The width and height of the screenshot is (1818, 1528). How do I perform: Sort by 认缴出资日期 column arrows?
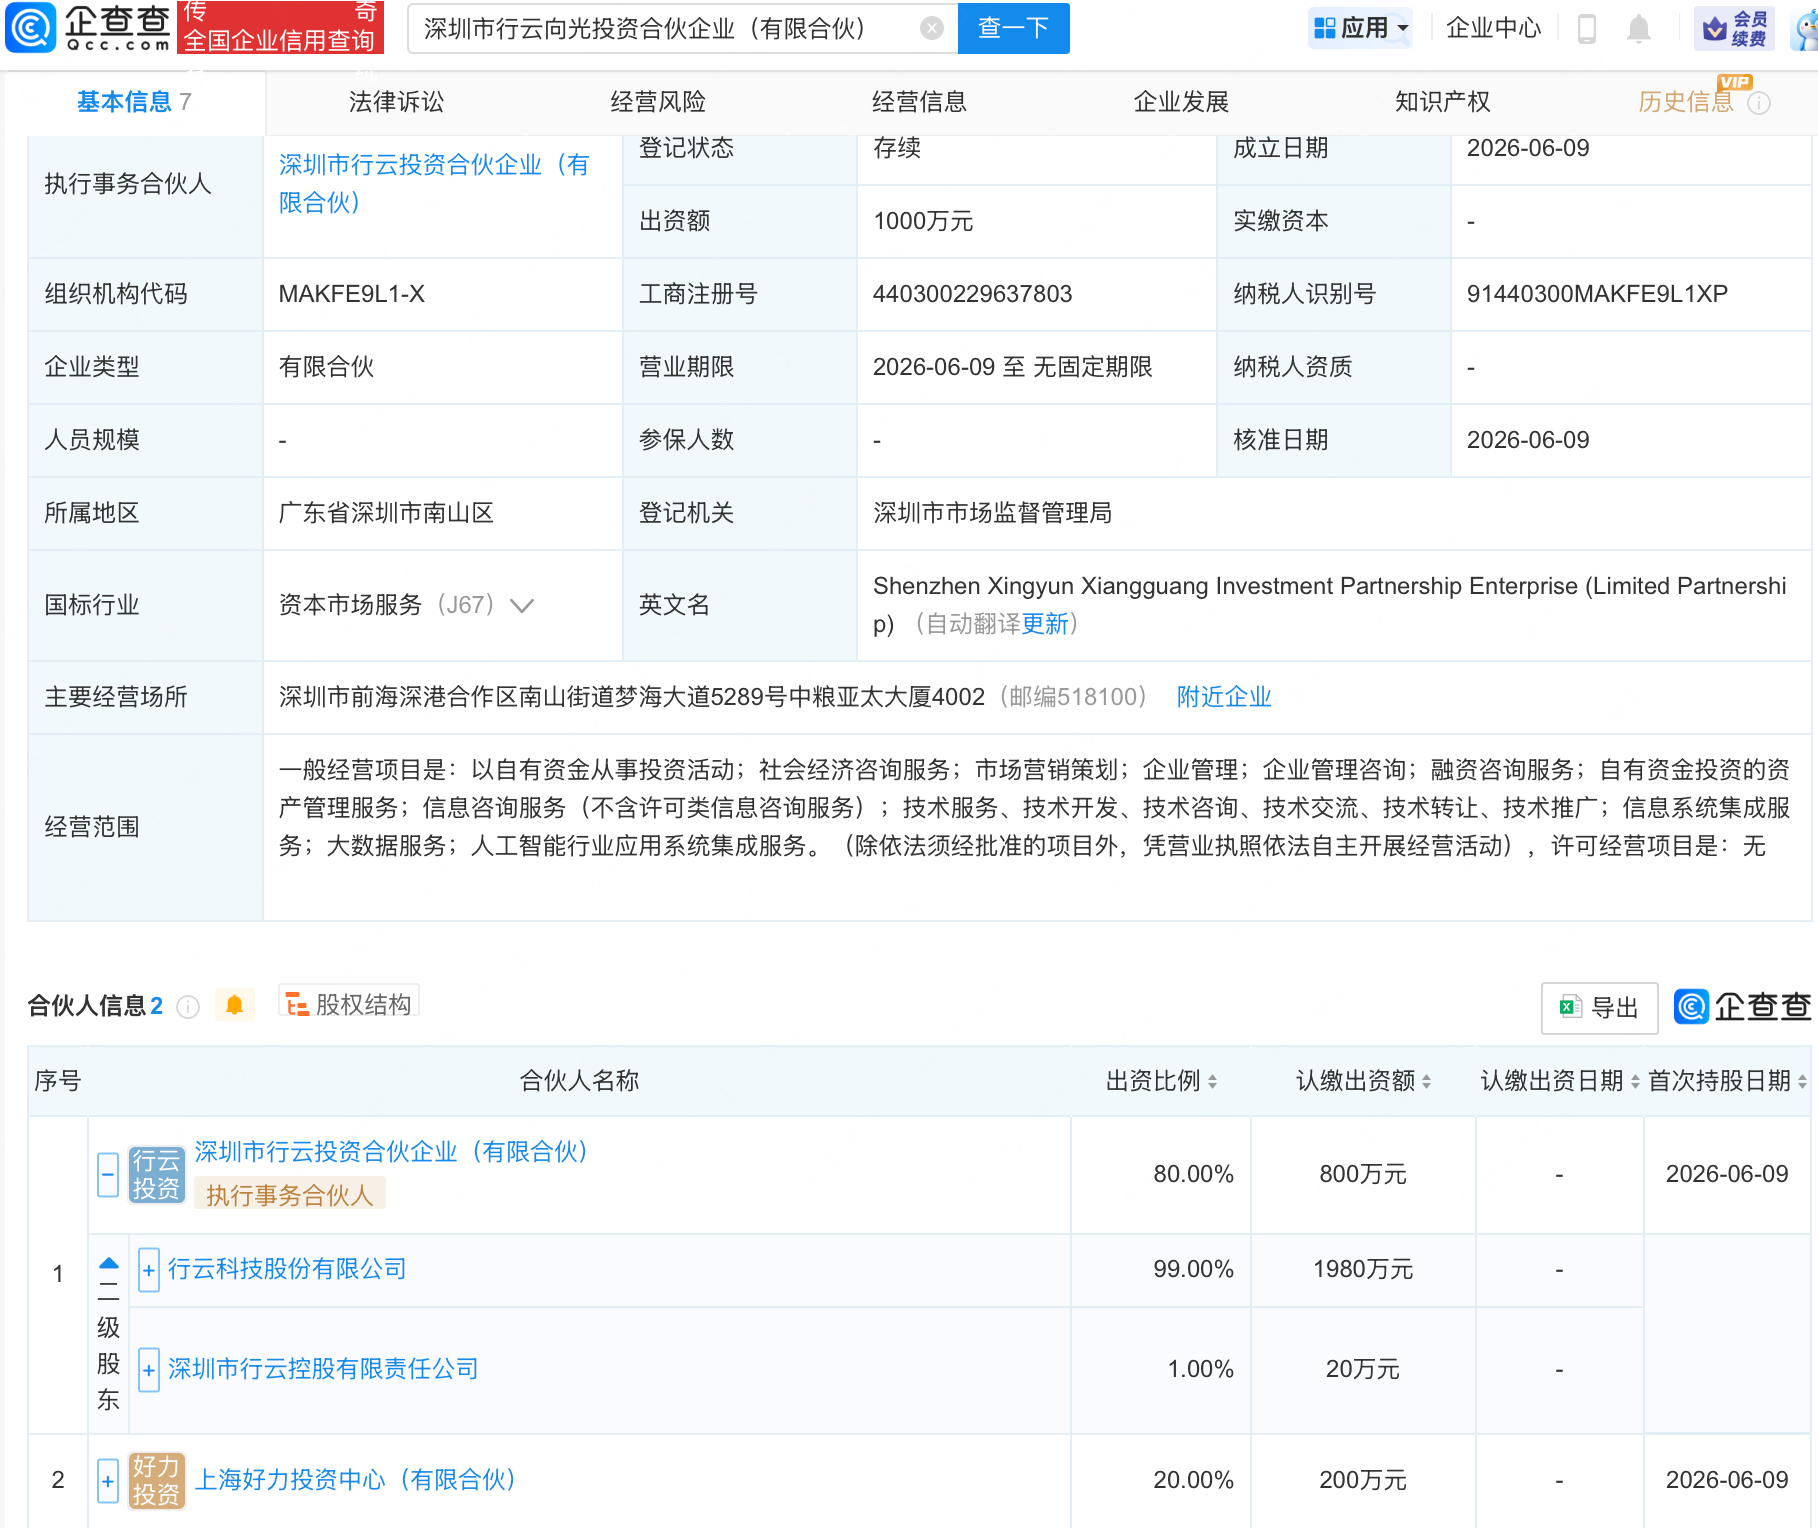[x=1635, y=1081]
